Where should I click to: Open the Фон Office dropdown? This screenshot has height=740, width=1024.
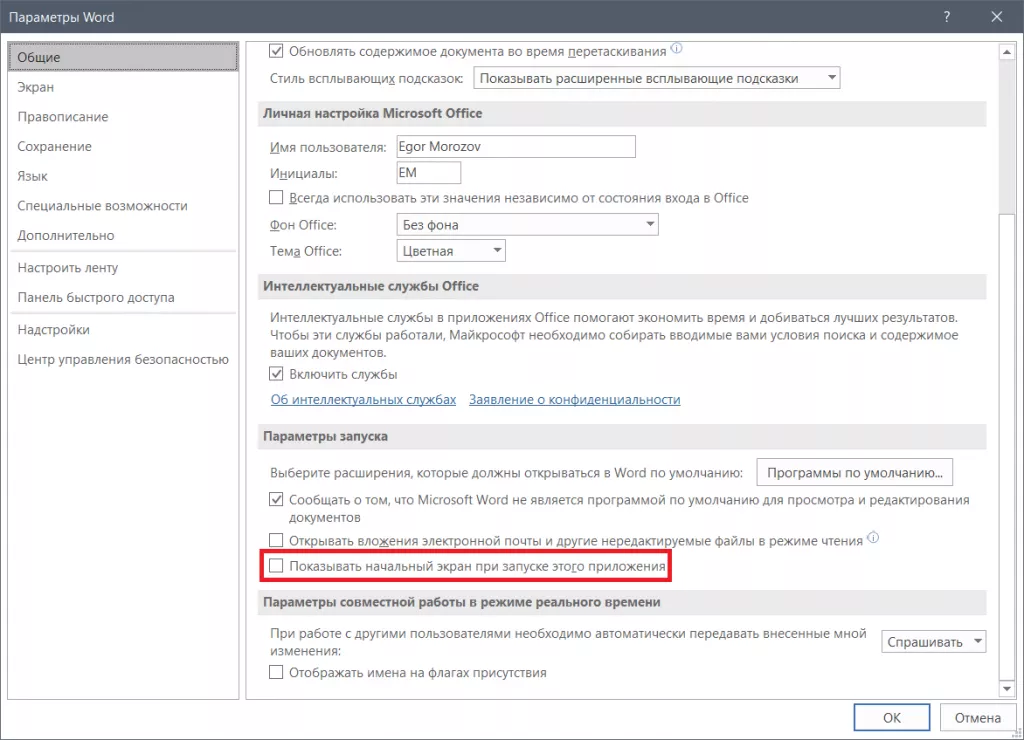(527, 225)
